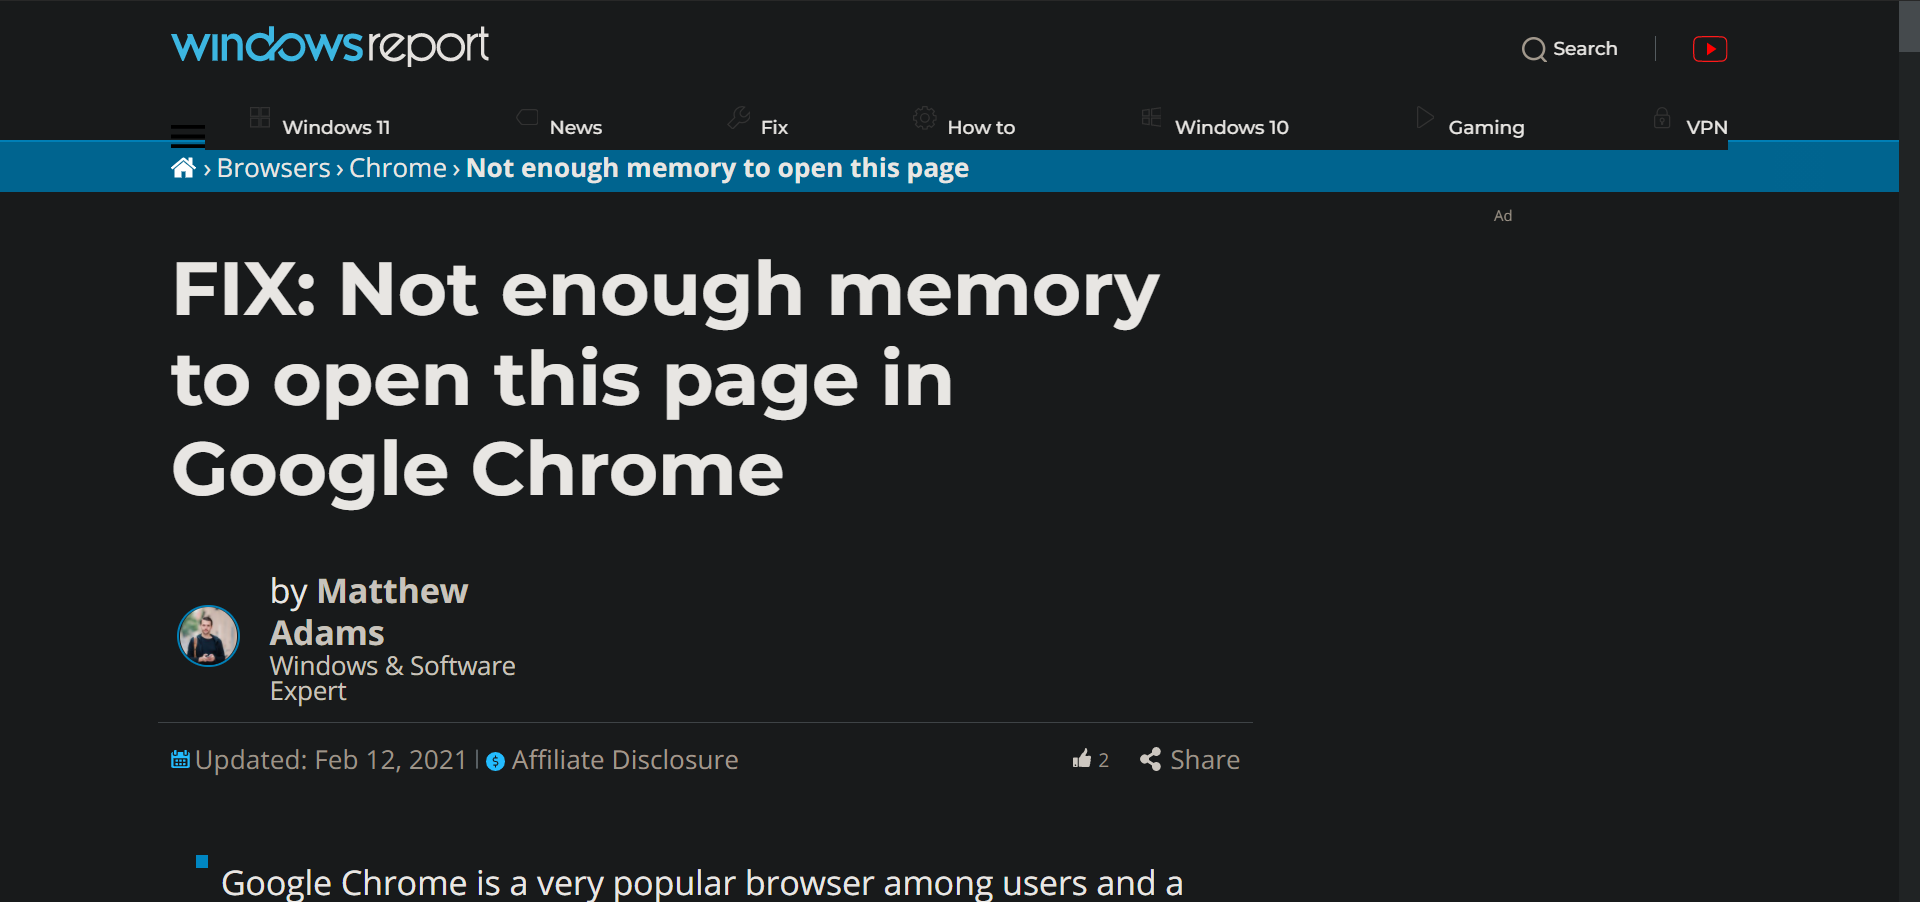
Task: Click the home icon in breadcrumb
Action: pos(183,168)
